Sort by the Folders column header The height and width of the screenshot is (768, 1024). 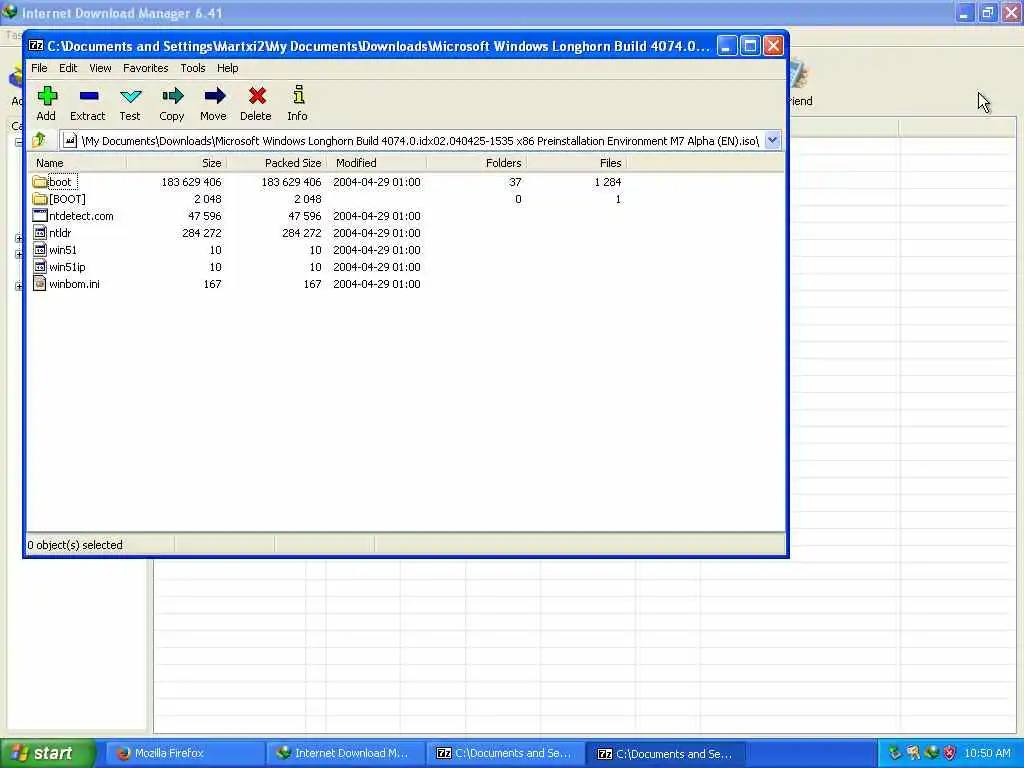pyautogui.click(x=476, y=163)
